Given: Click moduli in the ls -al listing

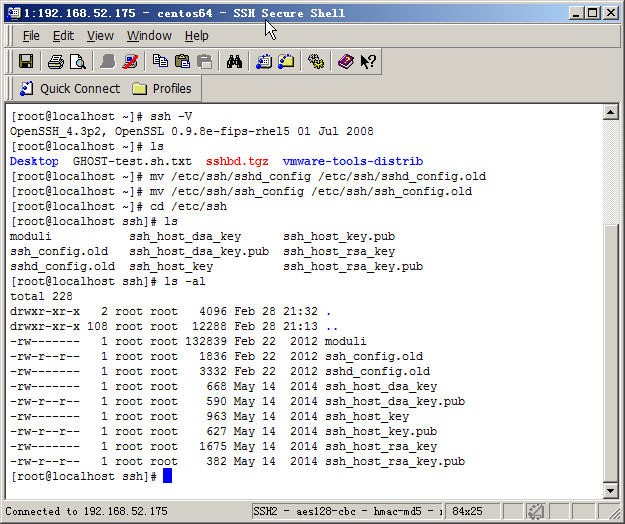Looking at the screenshot, I should (x=346, y=341).
